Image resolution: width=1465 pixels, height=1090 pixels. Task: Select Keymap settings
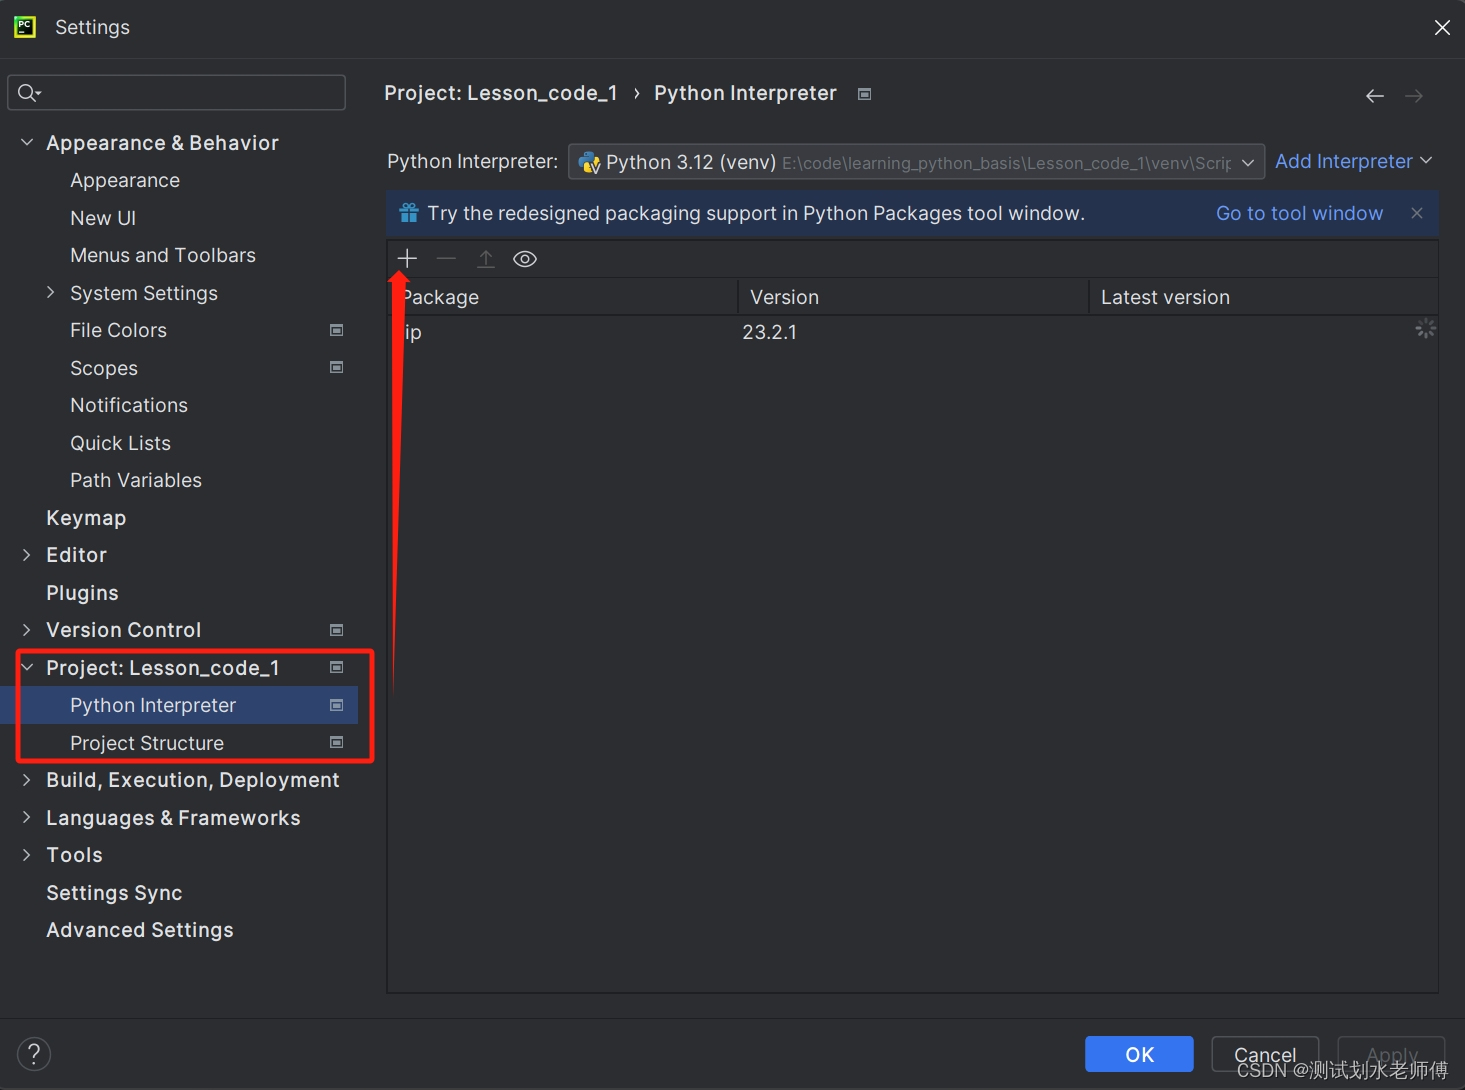click(x=86, y=518)
